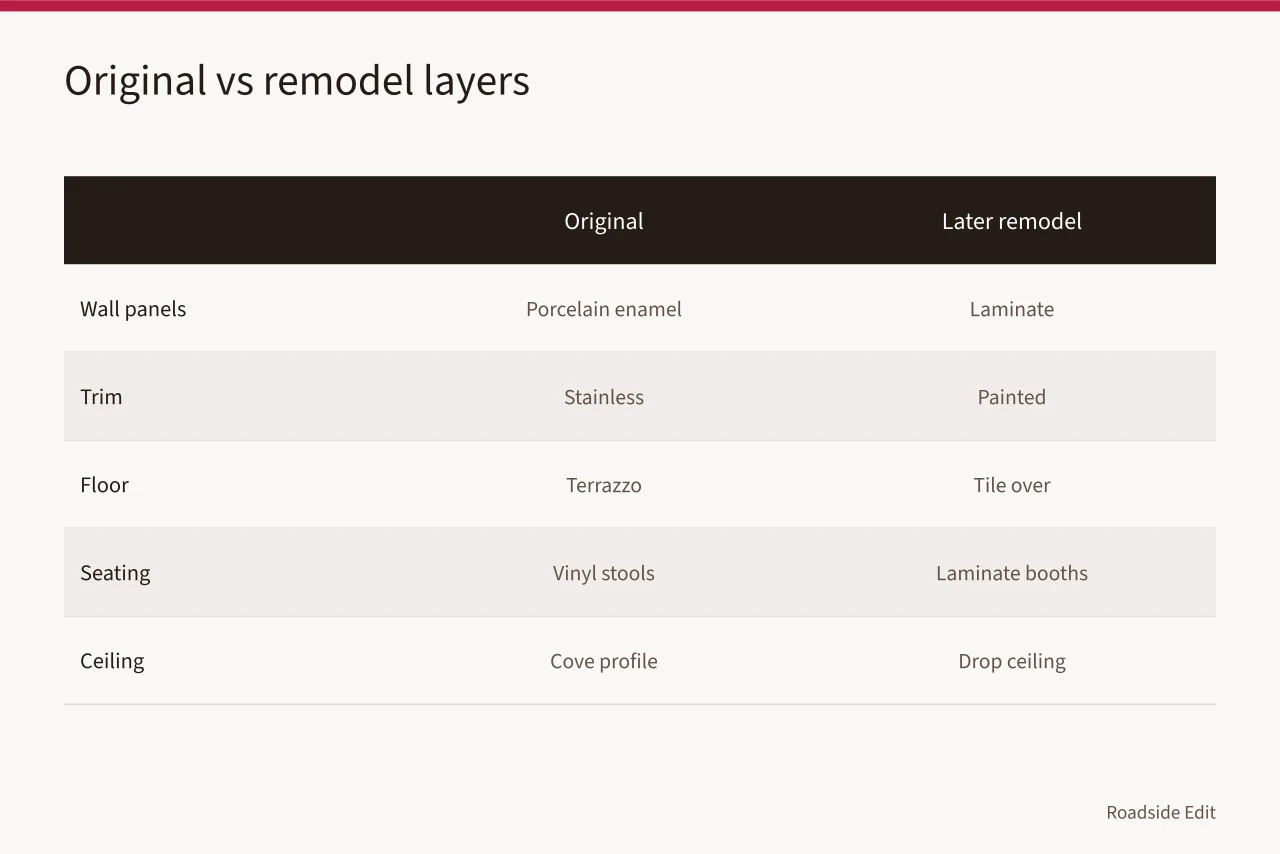The width and height of the screenshot is (1280, 854).
Task: Select the 'Terrazzo' cell
Action: pos(604,485)
